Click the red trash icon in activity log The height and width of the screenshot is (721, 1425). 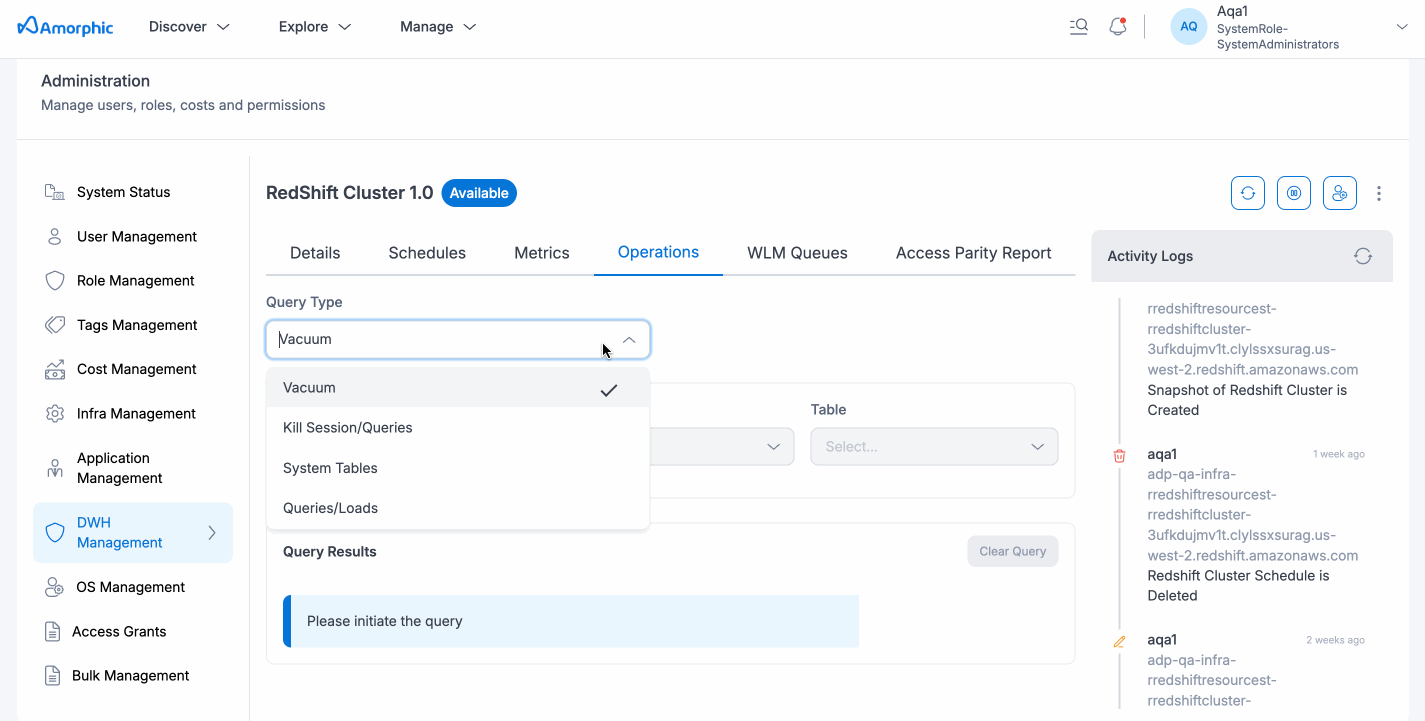click(1119, 456)
